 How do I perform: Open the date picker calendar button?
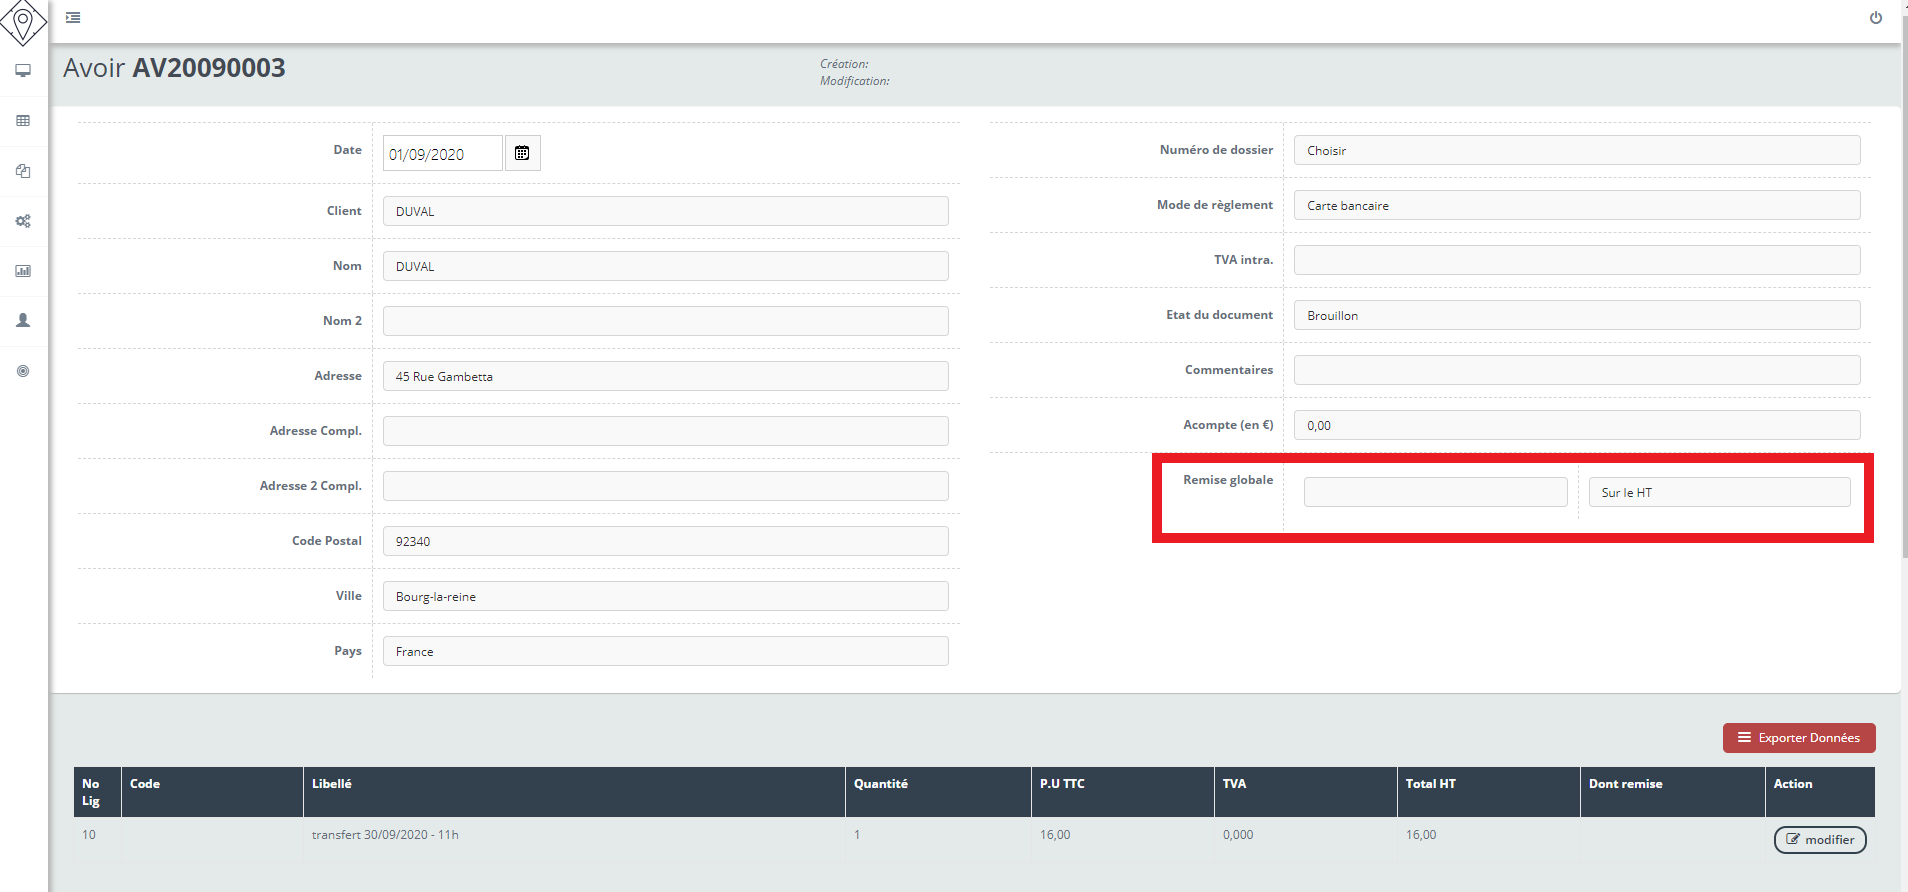click(x=522, y=153)
